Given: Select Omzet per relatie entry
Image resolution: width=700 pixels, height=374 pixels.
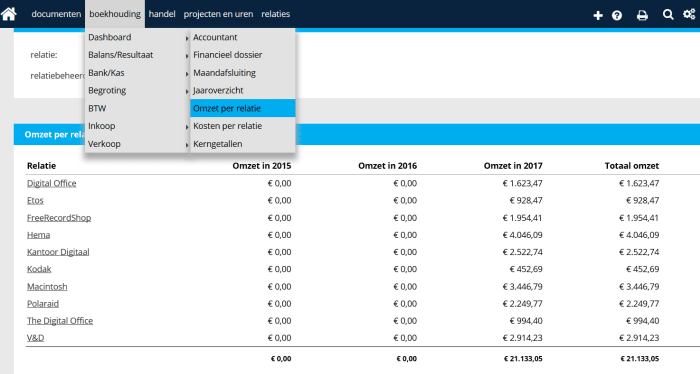Looking at the screenshot, I should pyautogui.click(x=243, y=108).
